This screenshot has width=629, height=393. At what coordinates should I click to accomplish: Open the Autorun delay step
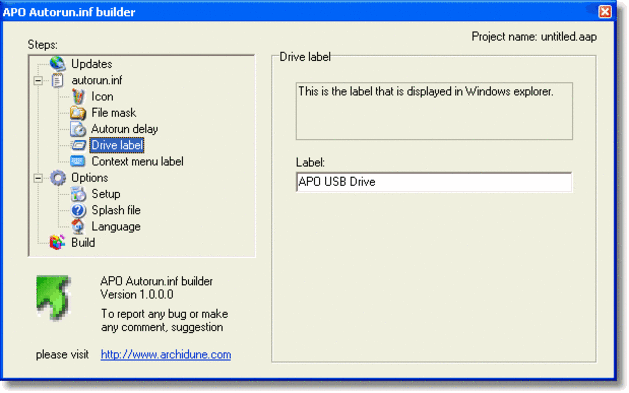(x=124, y=129)
